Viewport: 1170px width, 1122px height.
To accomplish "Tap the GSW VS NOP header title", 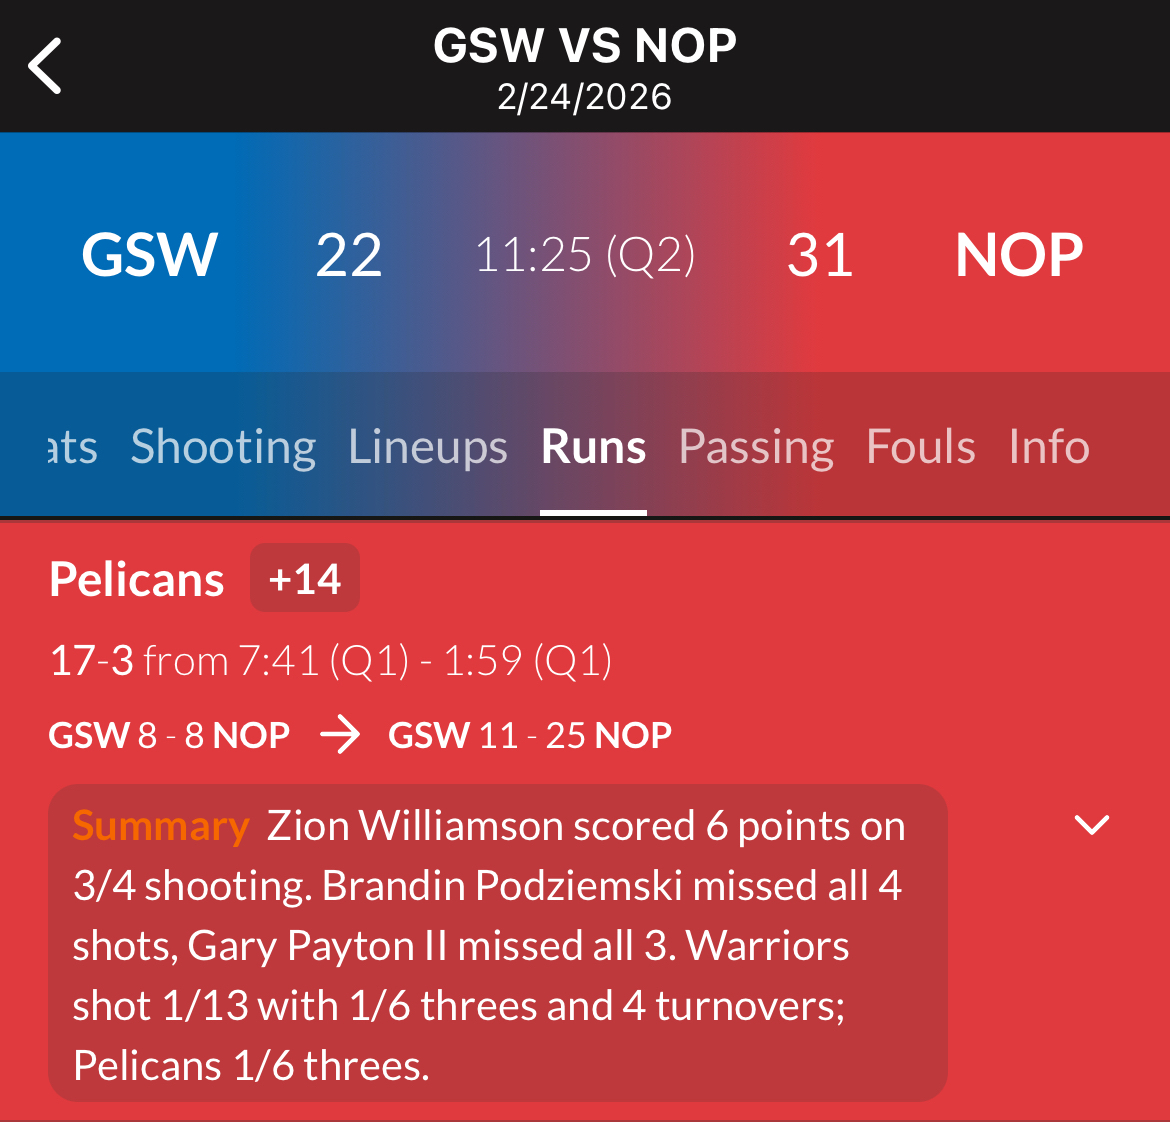I will pyautogui.click(x=585, y=46).
